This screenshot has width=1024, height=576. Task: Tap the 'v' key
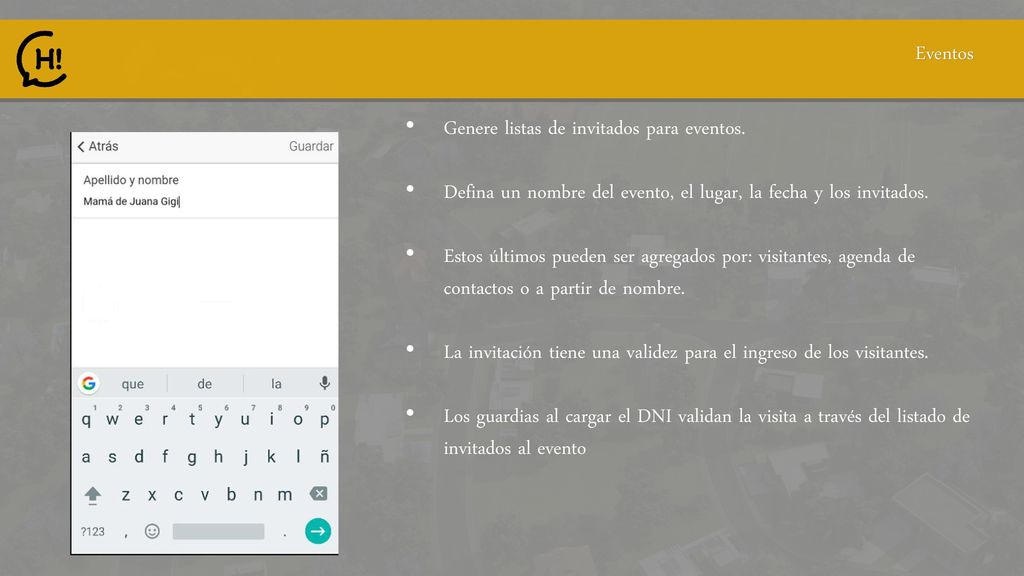coord(205,495)
